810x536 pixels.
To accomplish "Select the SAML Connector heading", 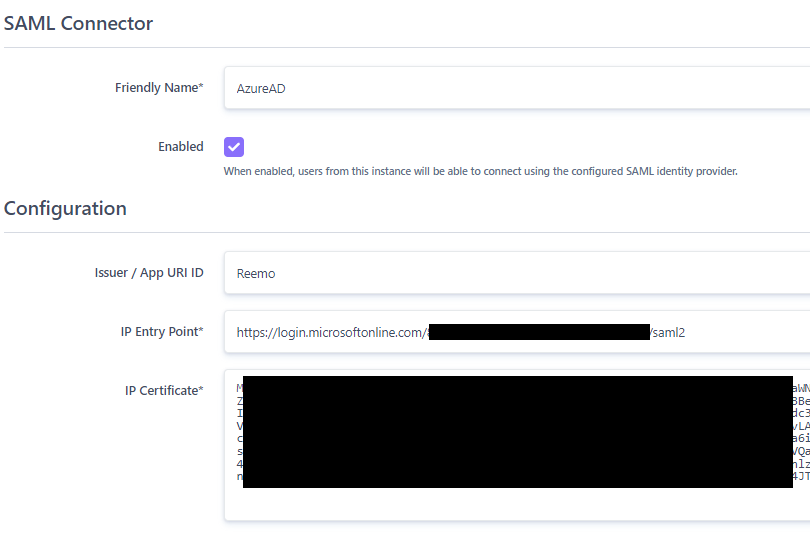I will pos(79,24).
